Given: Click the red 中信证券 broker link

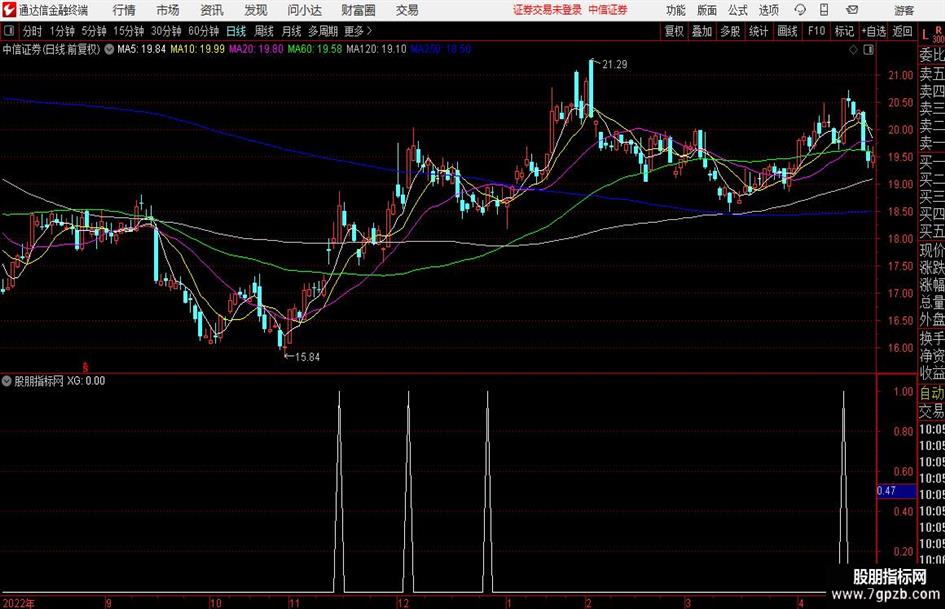Looking at the screenshot, I should (608, 10).
